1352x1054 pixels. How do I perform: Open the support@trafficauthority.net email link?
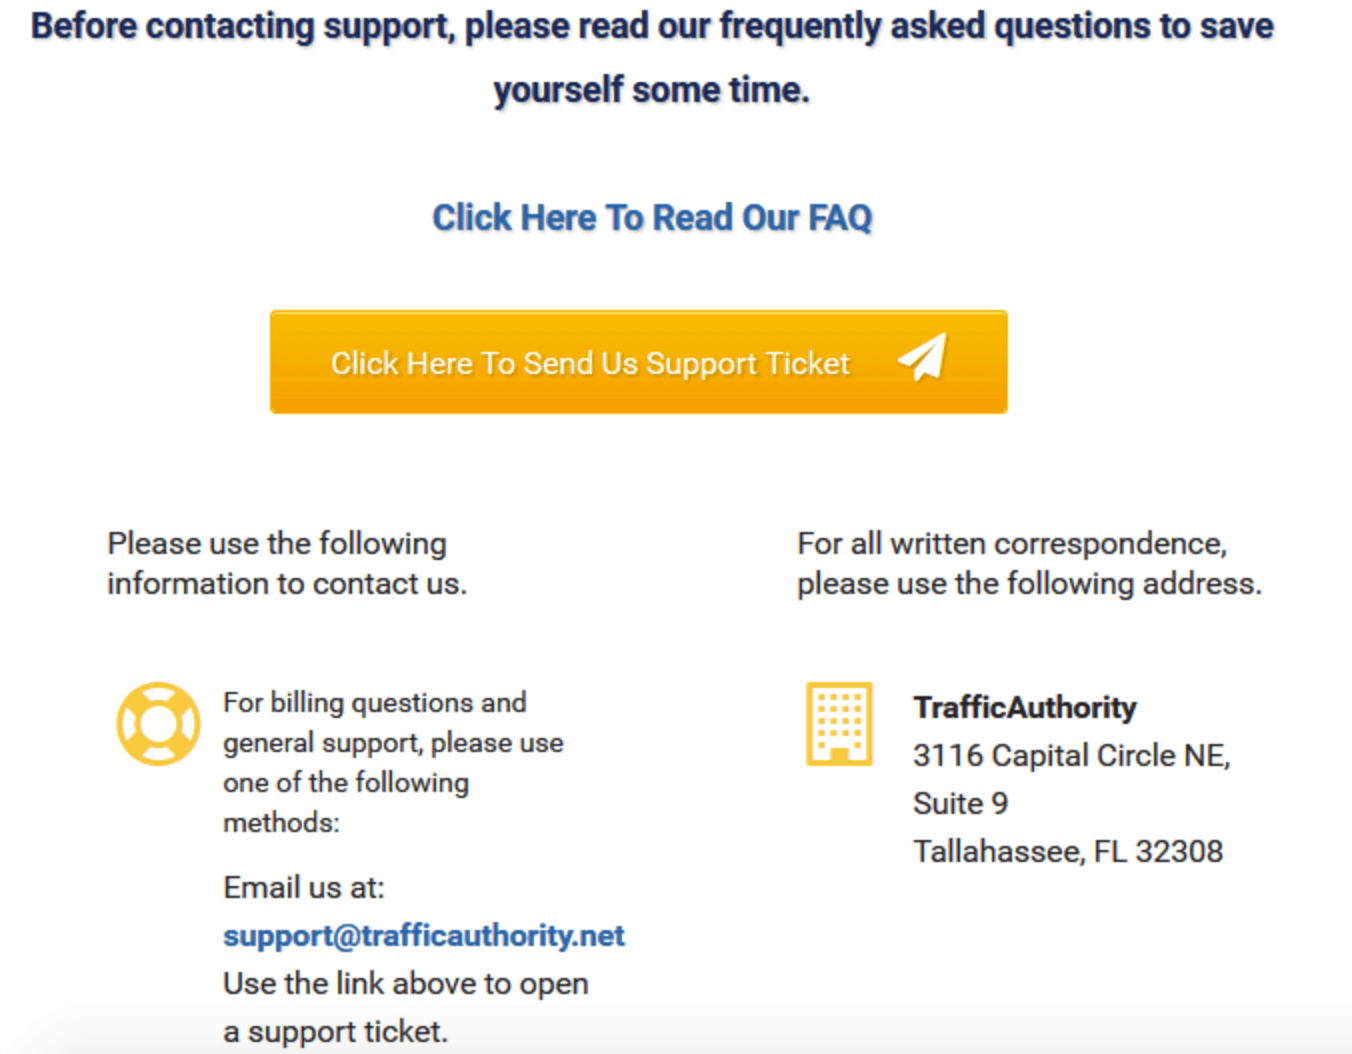pyautogui.click(x=424, y=935)
